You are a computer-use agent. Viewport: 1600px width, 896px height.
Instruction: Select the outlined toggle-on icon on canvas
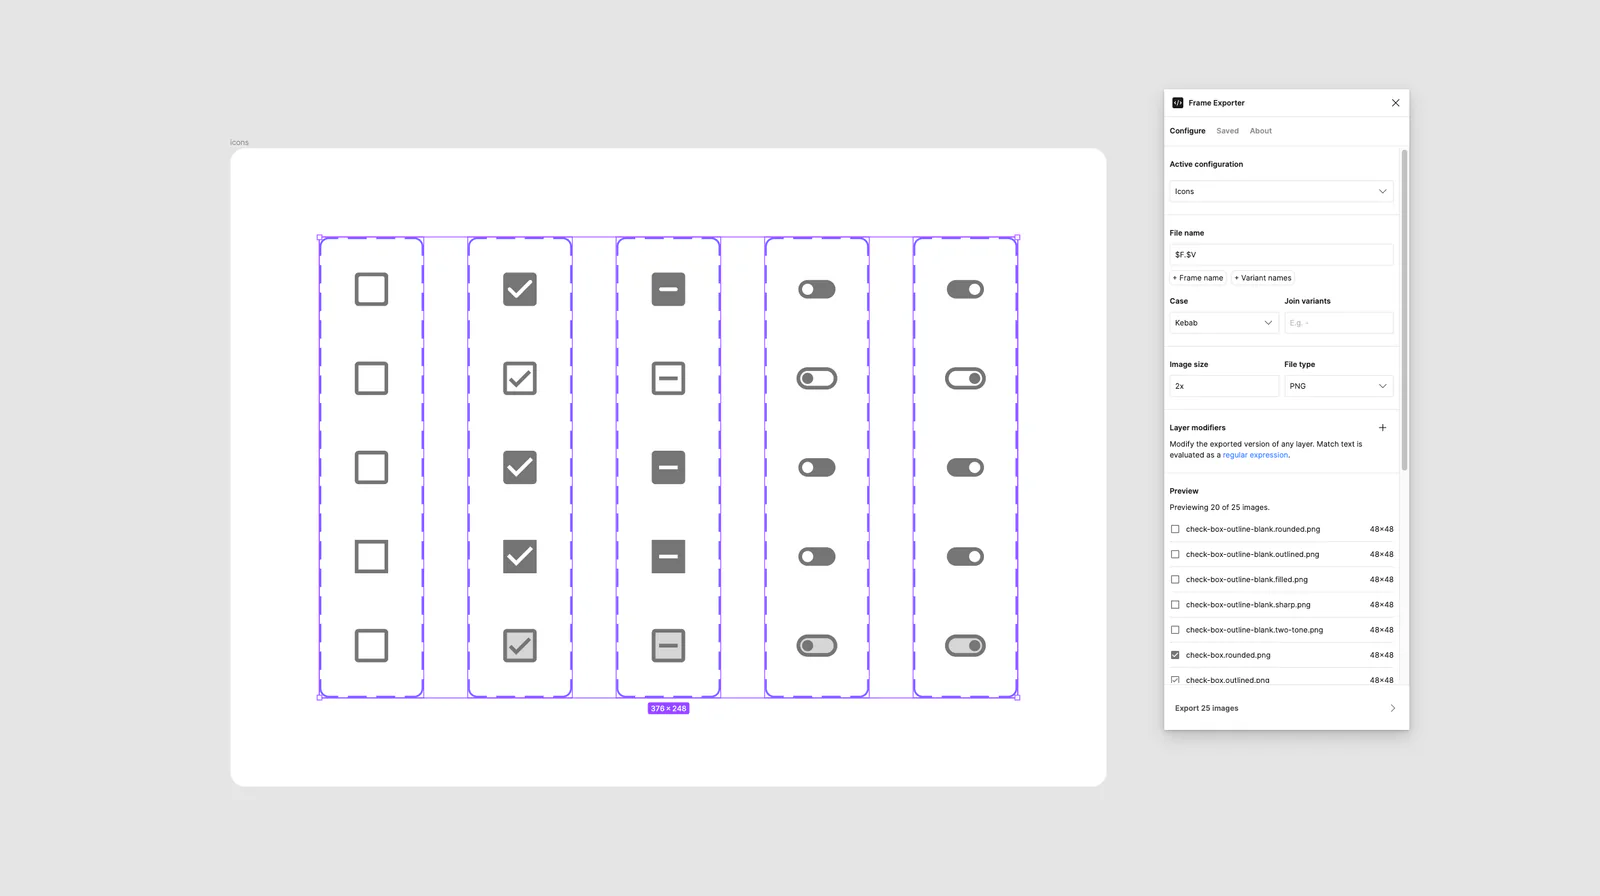point(965,378)
